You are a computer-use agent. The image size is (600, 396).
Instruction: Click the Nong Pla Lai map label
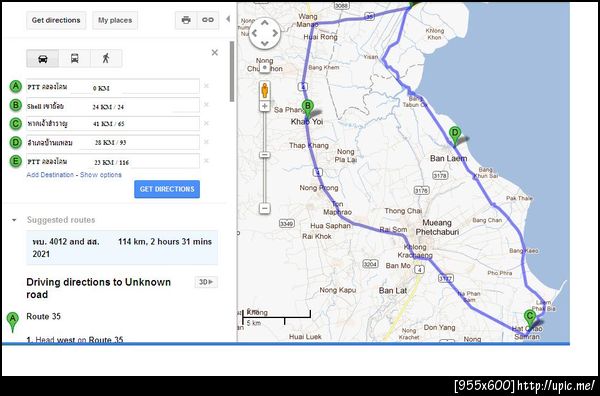pyautogui.click(x=346, y=155)
